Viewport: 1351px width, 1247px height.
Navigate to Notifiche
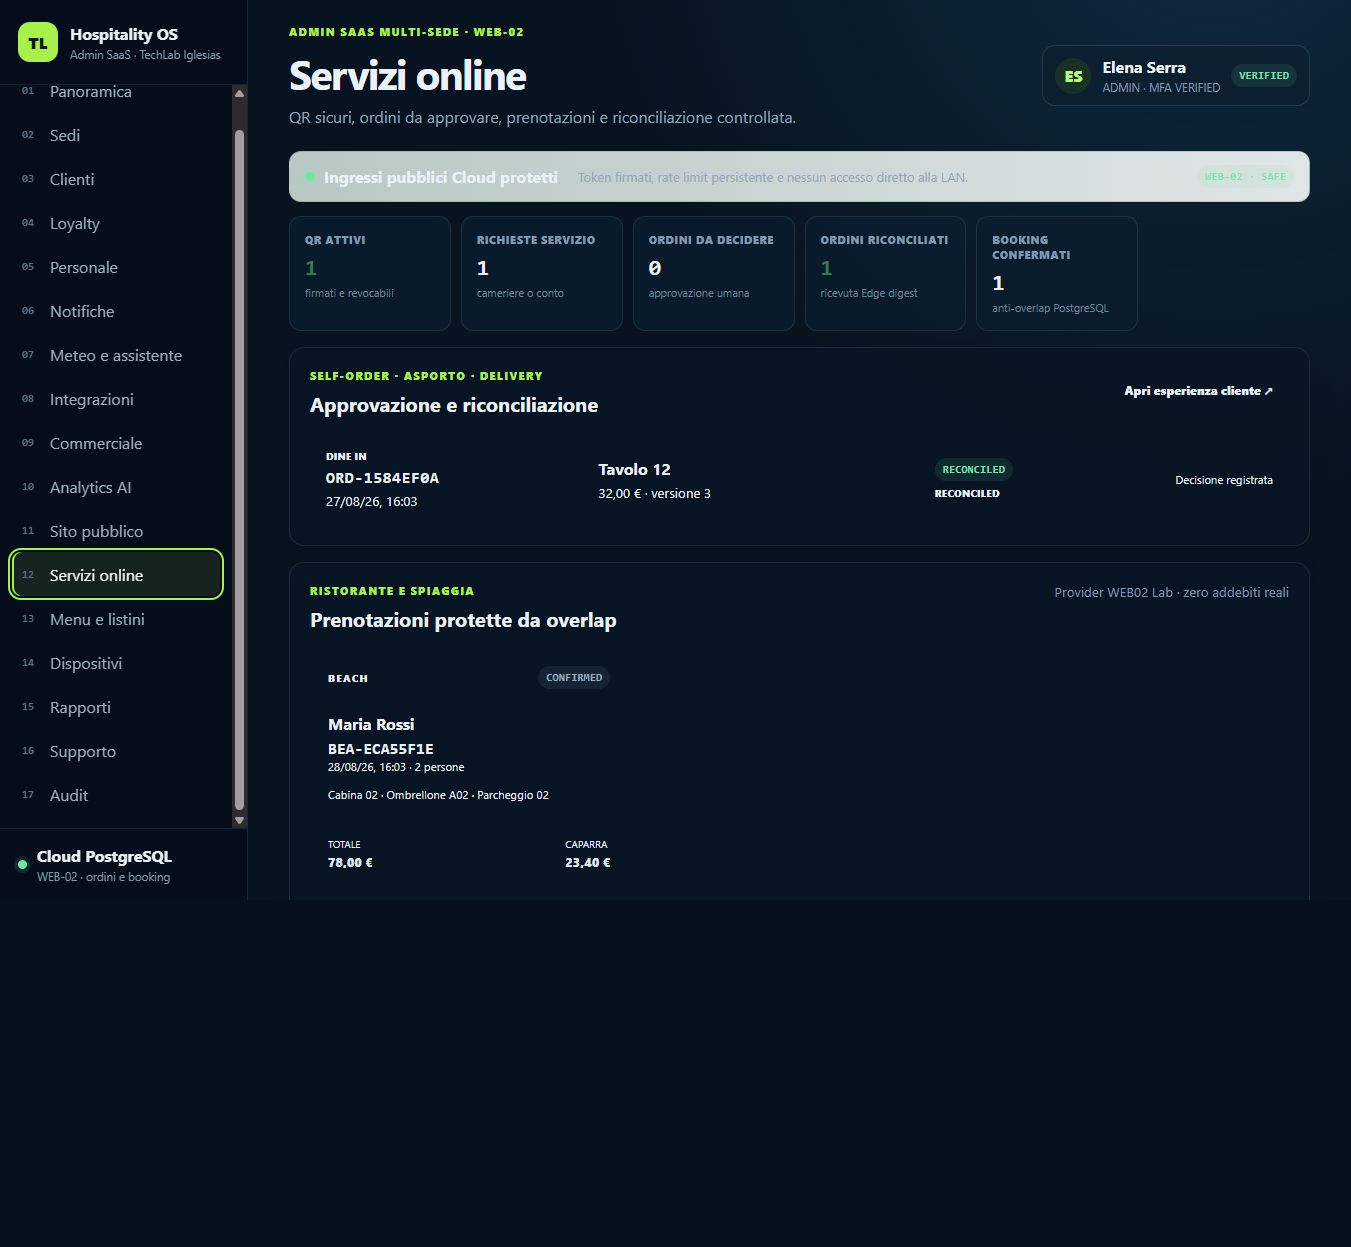coord(117,311)
